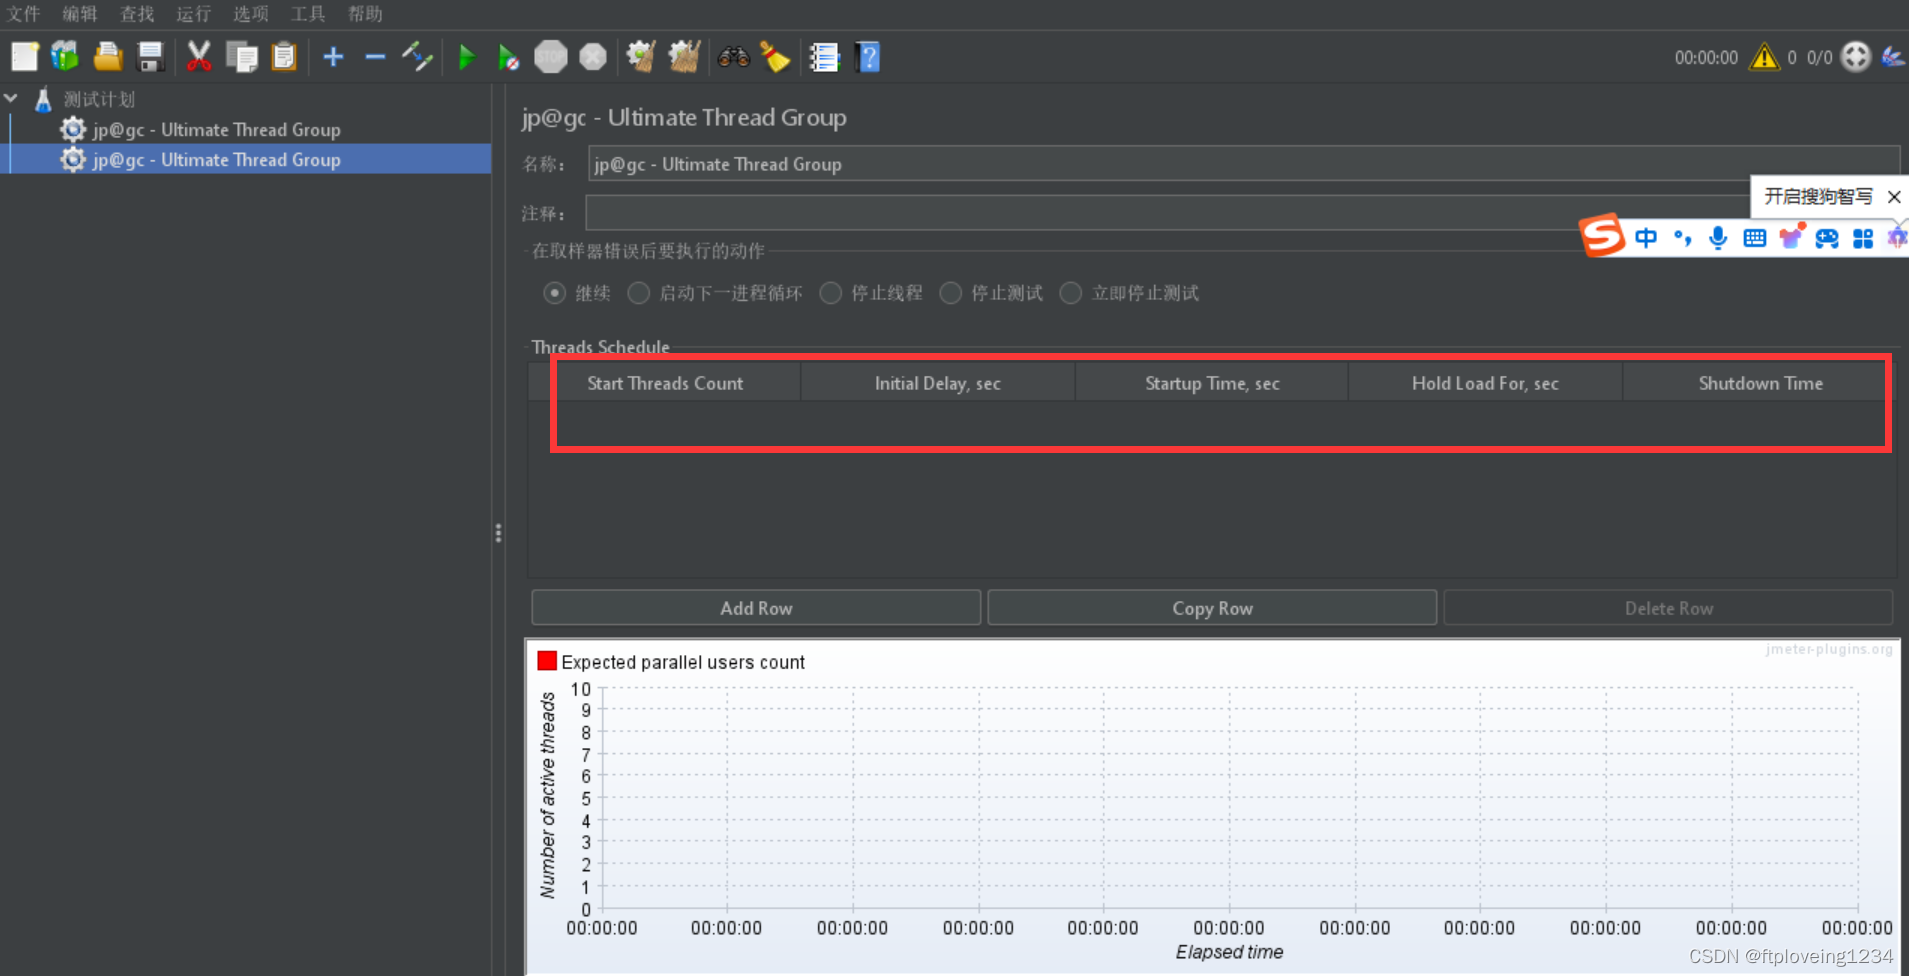Open the Function Helper list icon
The height and width of the screenshot is (976, 1909).
click(825, 57)
